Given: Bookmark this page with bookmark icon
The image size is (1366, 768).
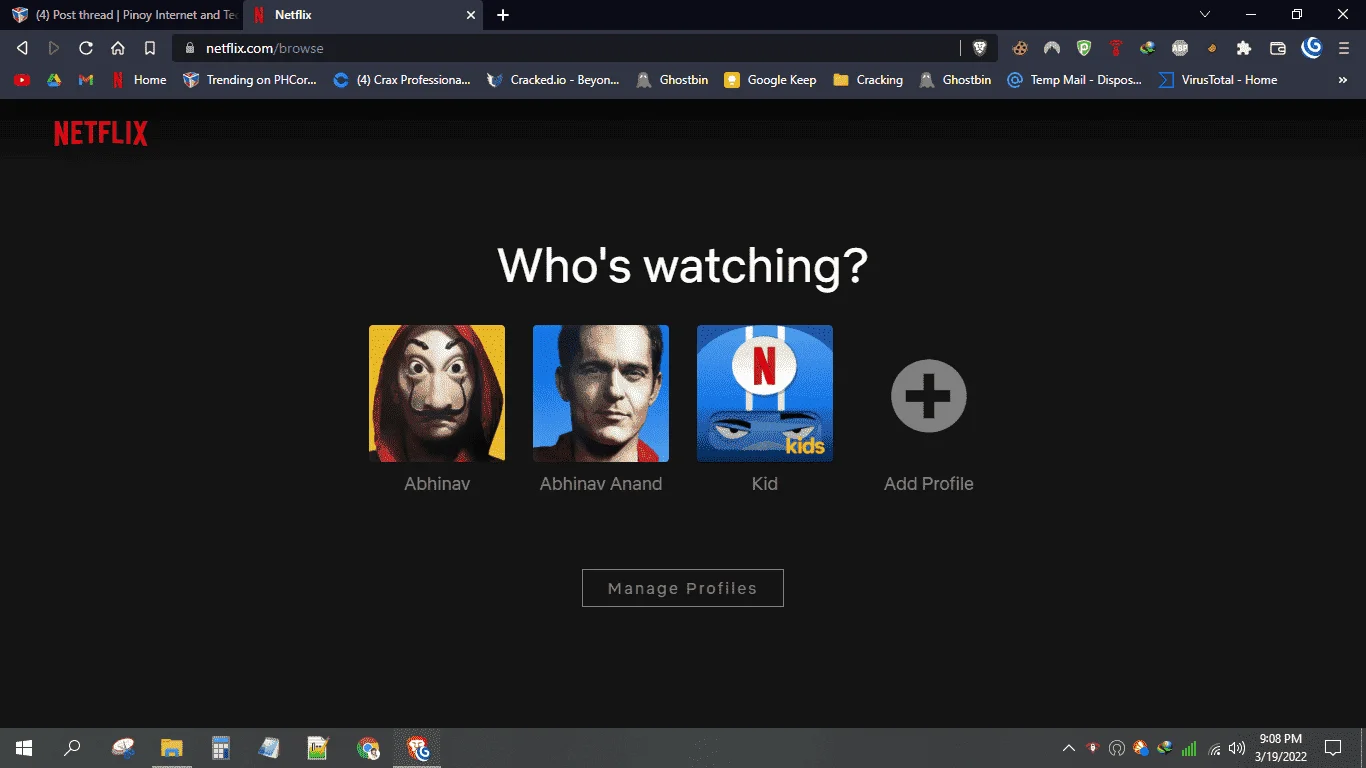Looking at the screenshot, I should point(150,48).
